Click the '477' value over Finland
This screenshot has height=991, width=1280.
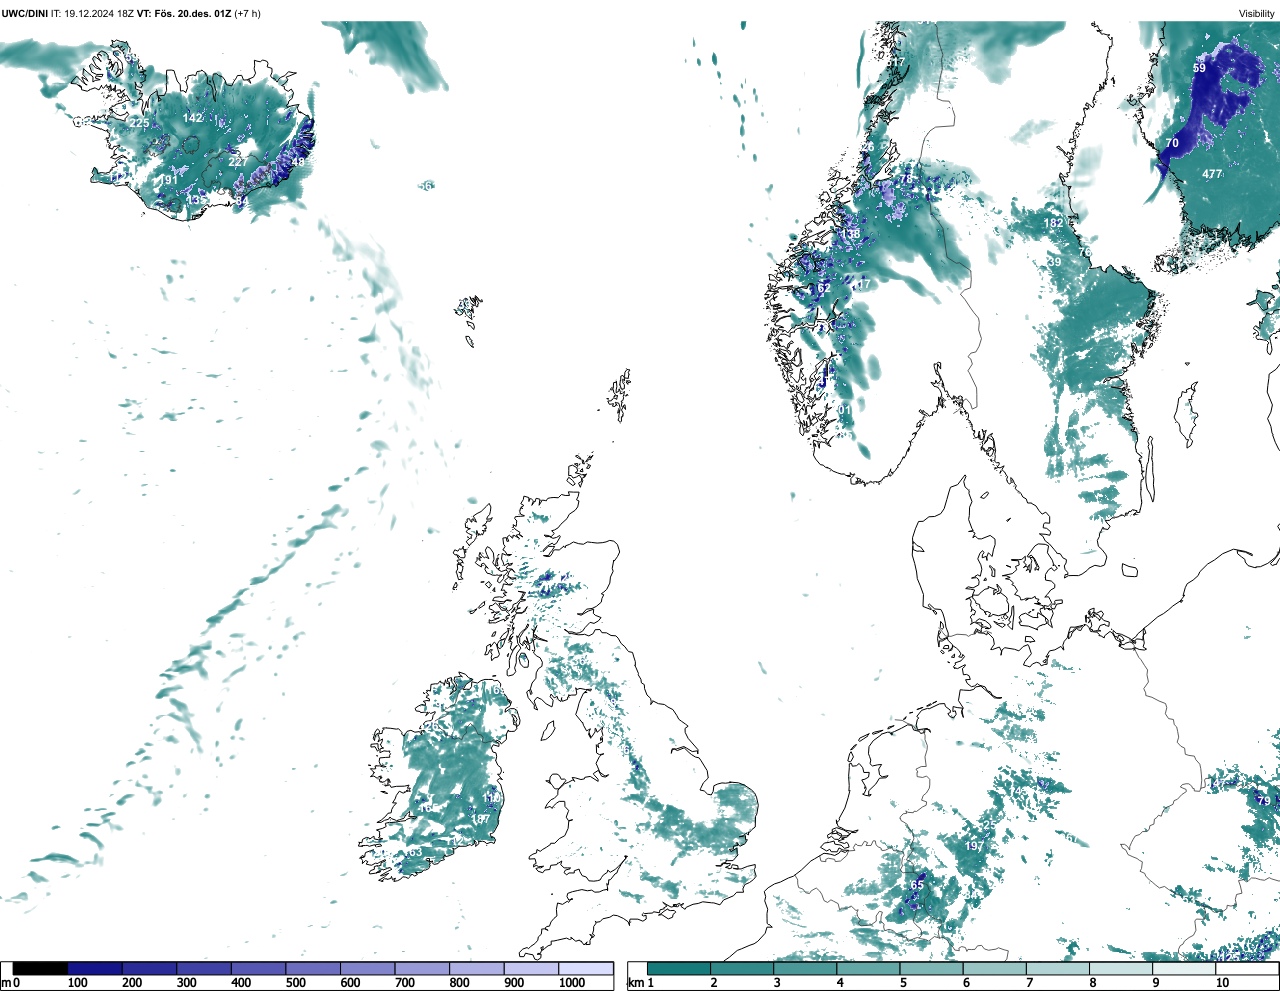coord(1212,174)
